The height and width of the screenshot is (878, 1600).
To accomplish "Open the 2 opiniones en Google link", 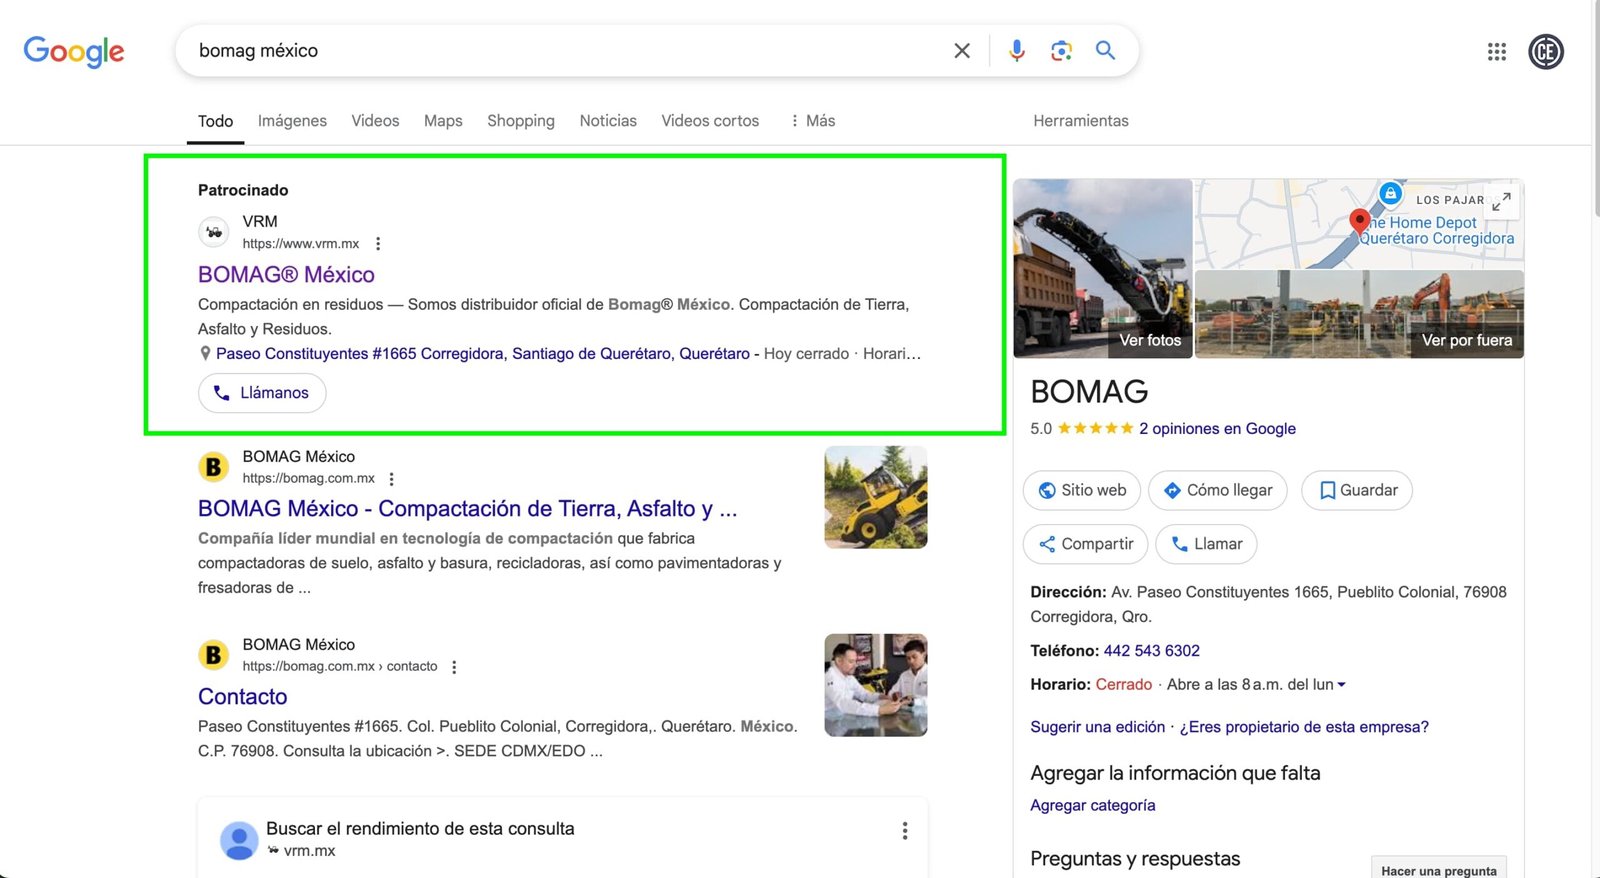I will (x=1217, y=429).
